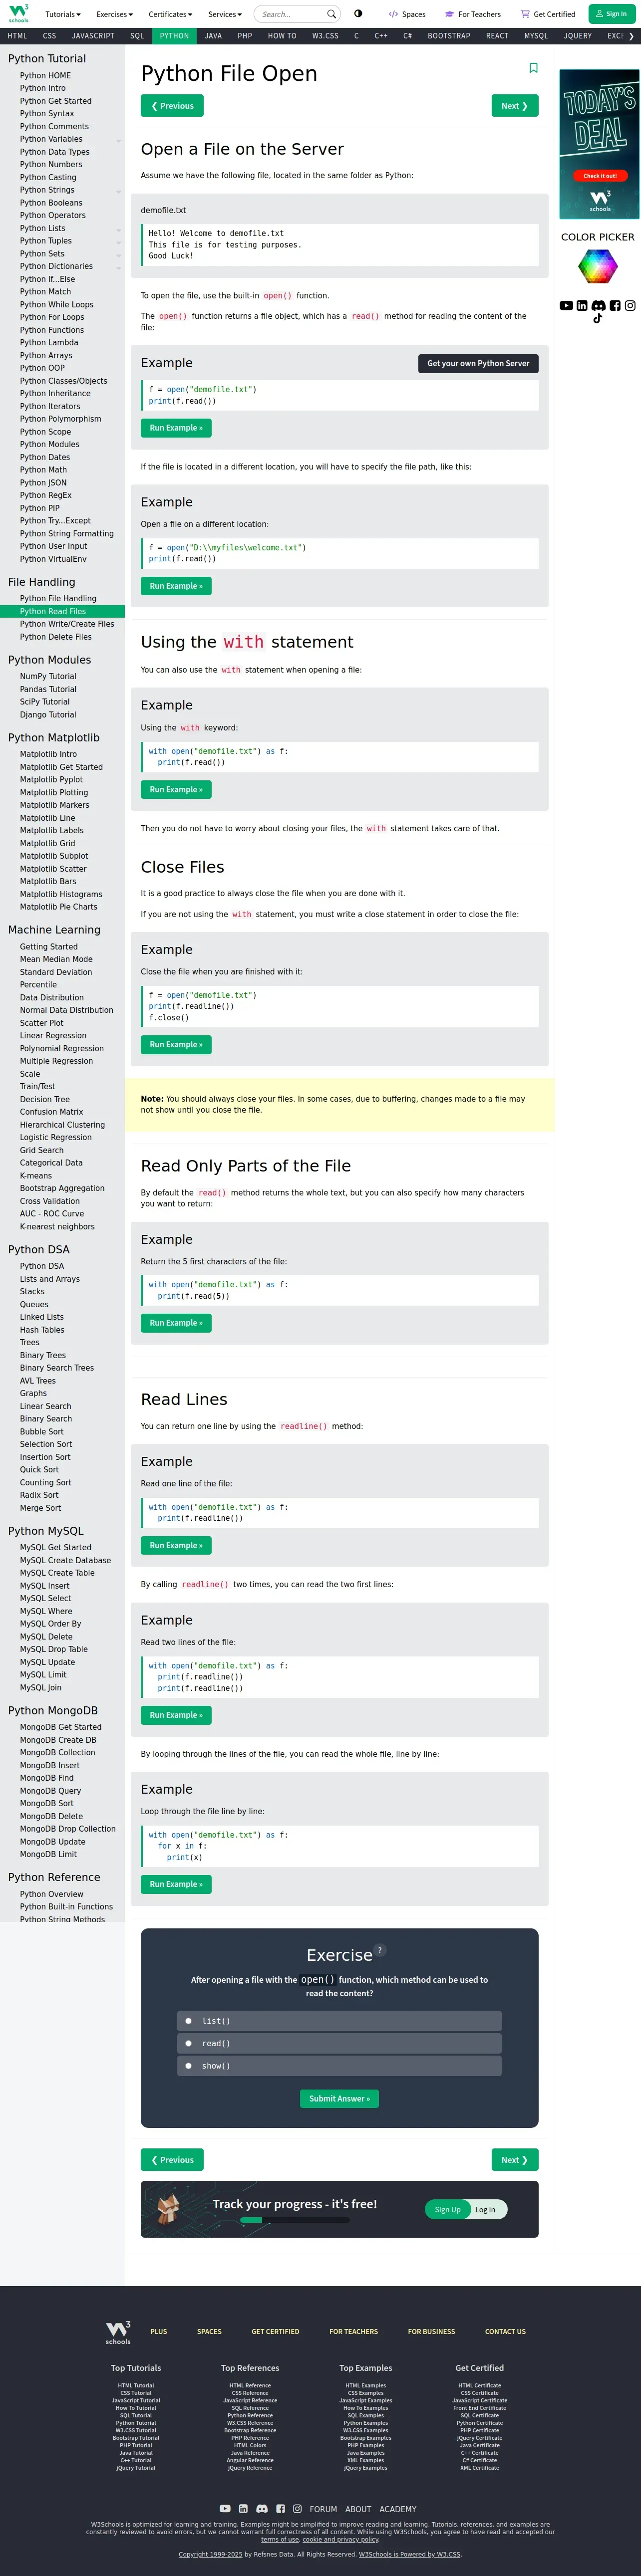Open the Services dropdown menu
This screenshot has height=2576, width=641.
(x=225, y=14)
